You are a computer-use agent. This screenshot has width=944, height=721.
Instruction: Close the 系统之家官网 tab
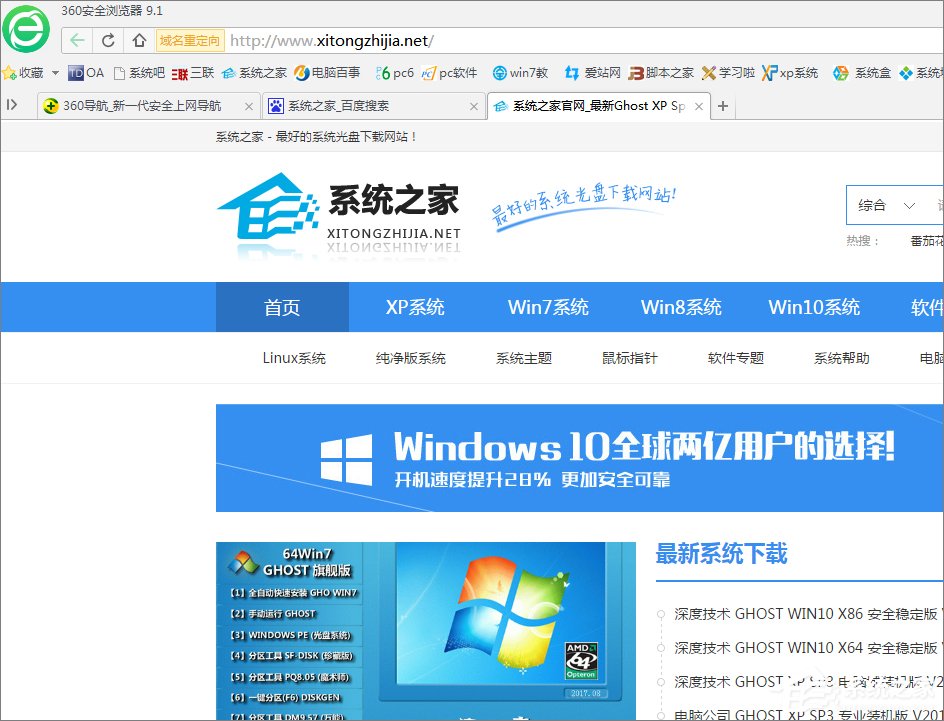tap(699, 107)
